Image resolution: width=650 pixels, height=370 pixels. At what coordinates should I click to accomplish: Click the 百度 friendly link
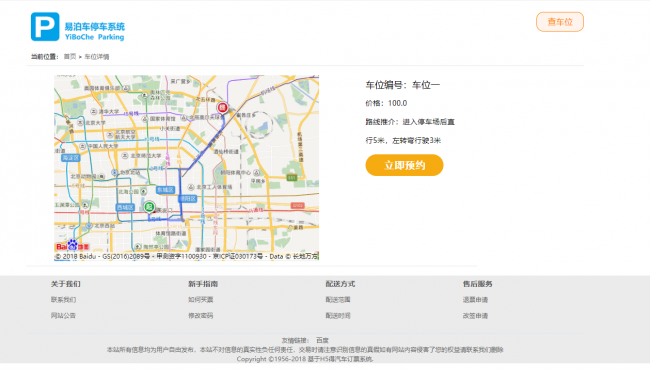click(x=322, y=341)
